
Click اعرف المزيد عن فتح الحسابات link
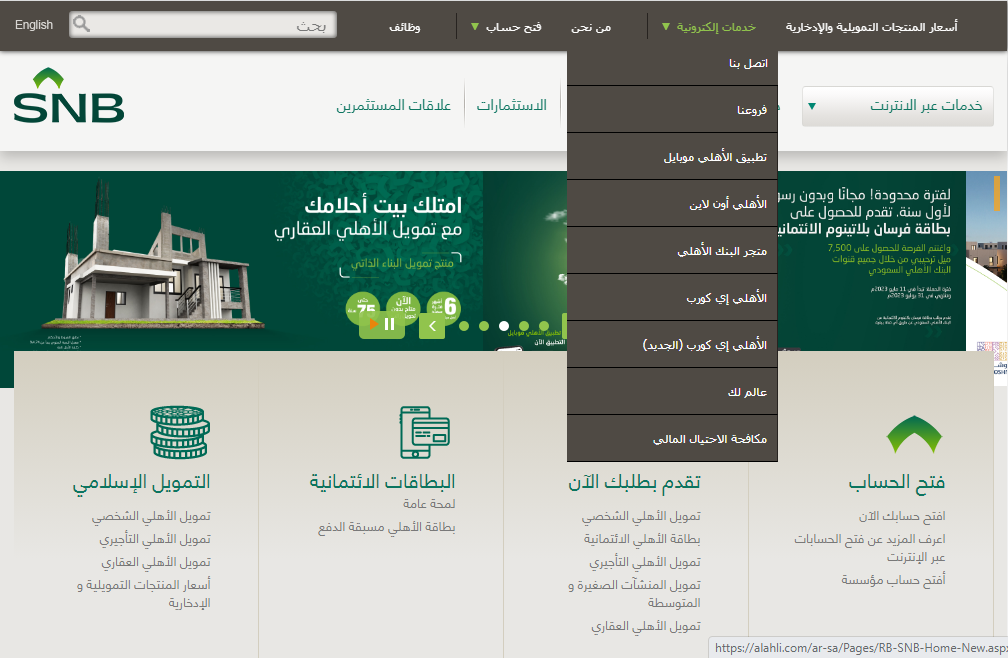869,547
